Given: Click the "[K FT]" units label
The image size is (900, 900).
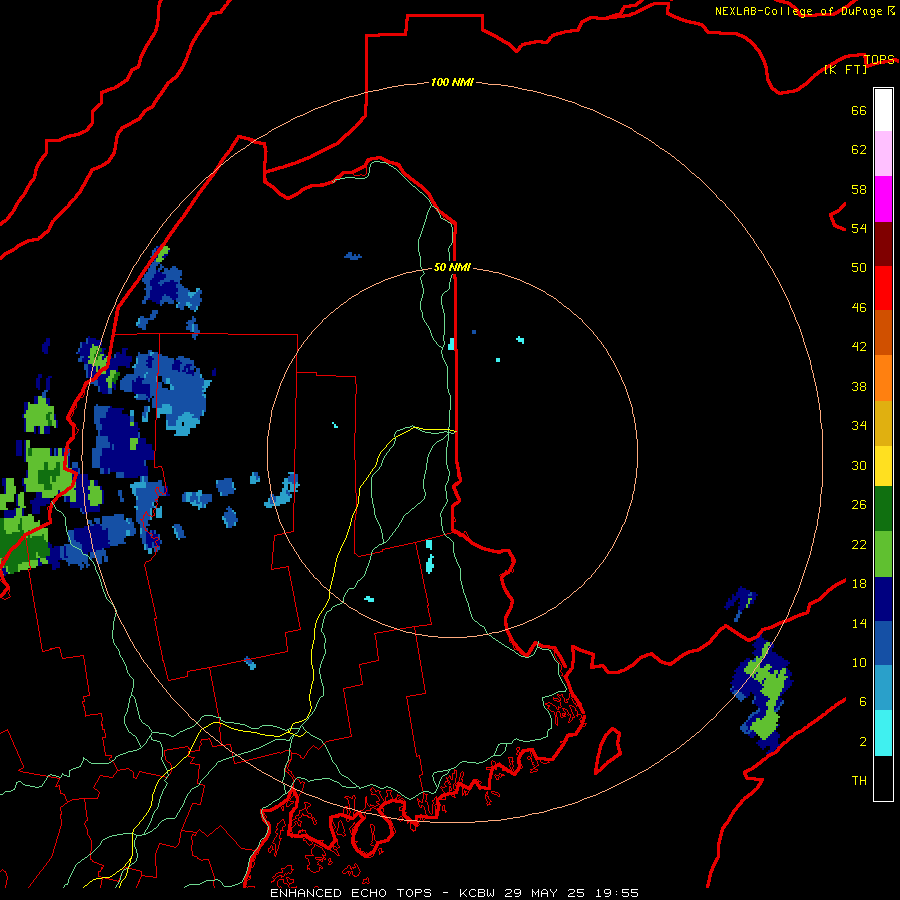Looking at the screenshot, I should pyautogui.click(x=845, y=69).
